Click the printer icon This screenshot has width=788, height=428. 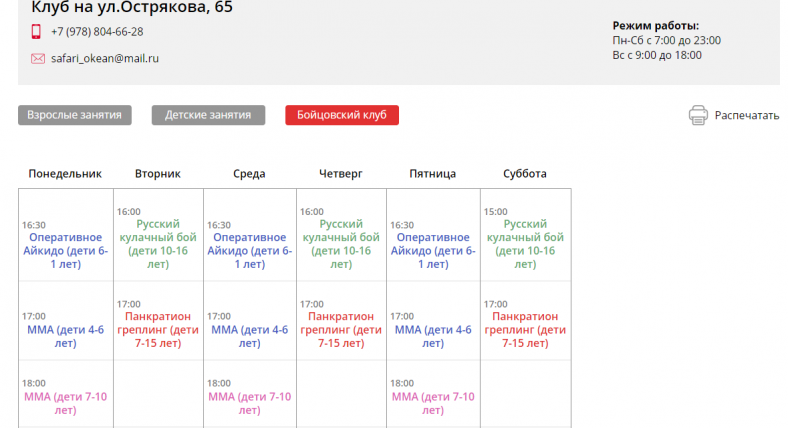(698, 115)
